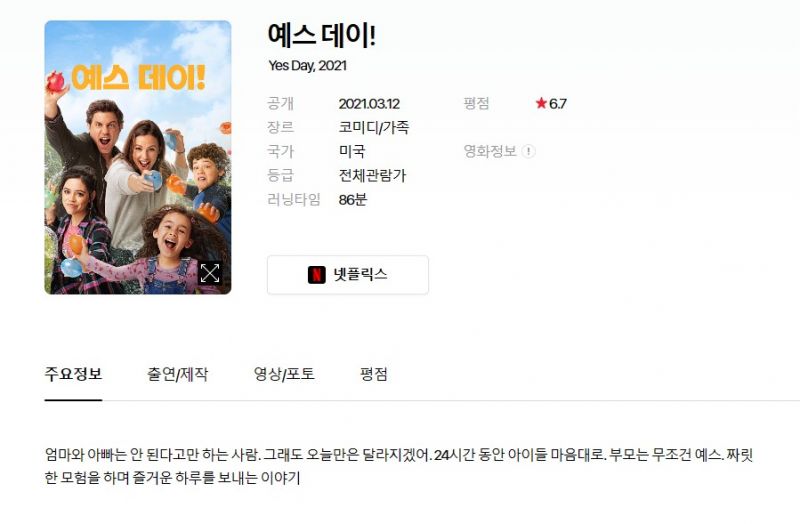Click the Yes Day, 2021 subtitle
Screen dimensions: 800x524
pyautogui.click(x=308, y=66)
